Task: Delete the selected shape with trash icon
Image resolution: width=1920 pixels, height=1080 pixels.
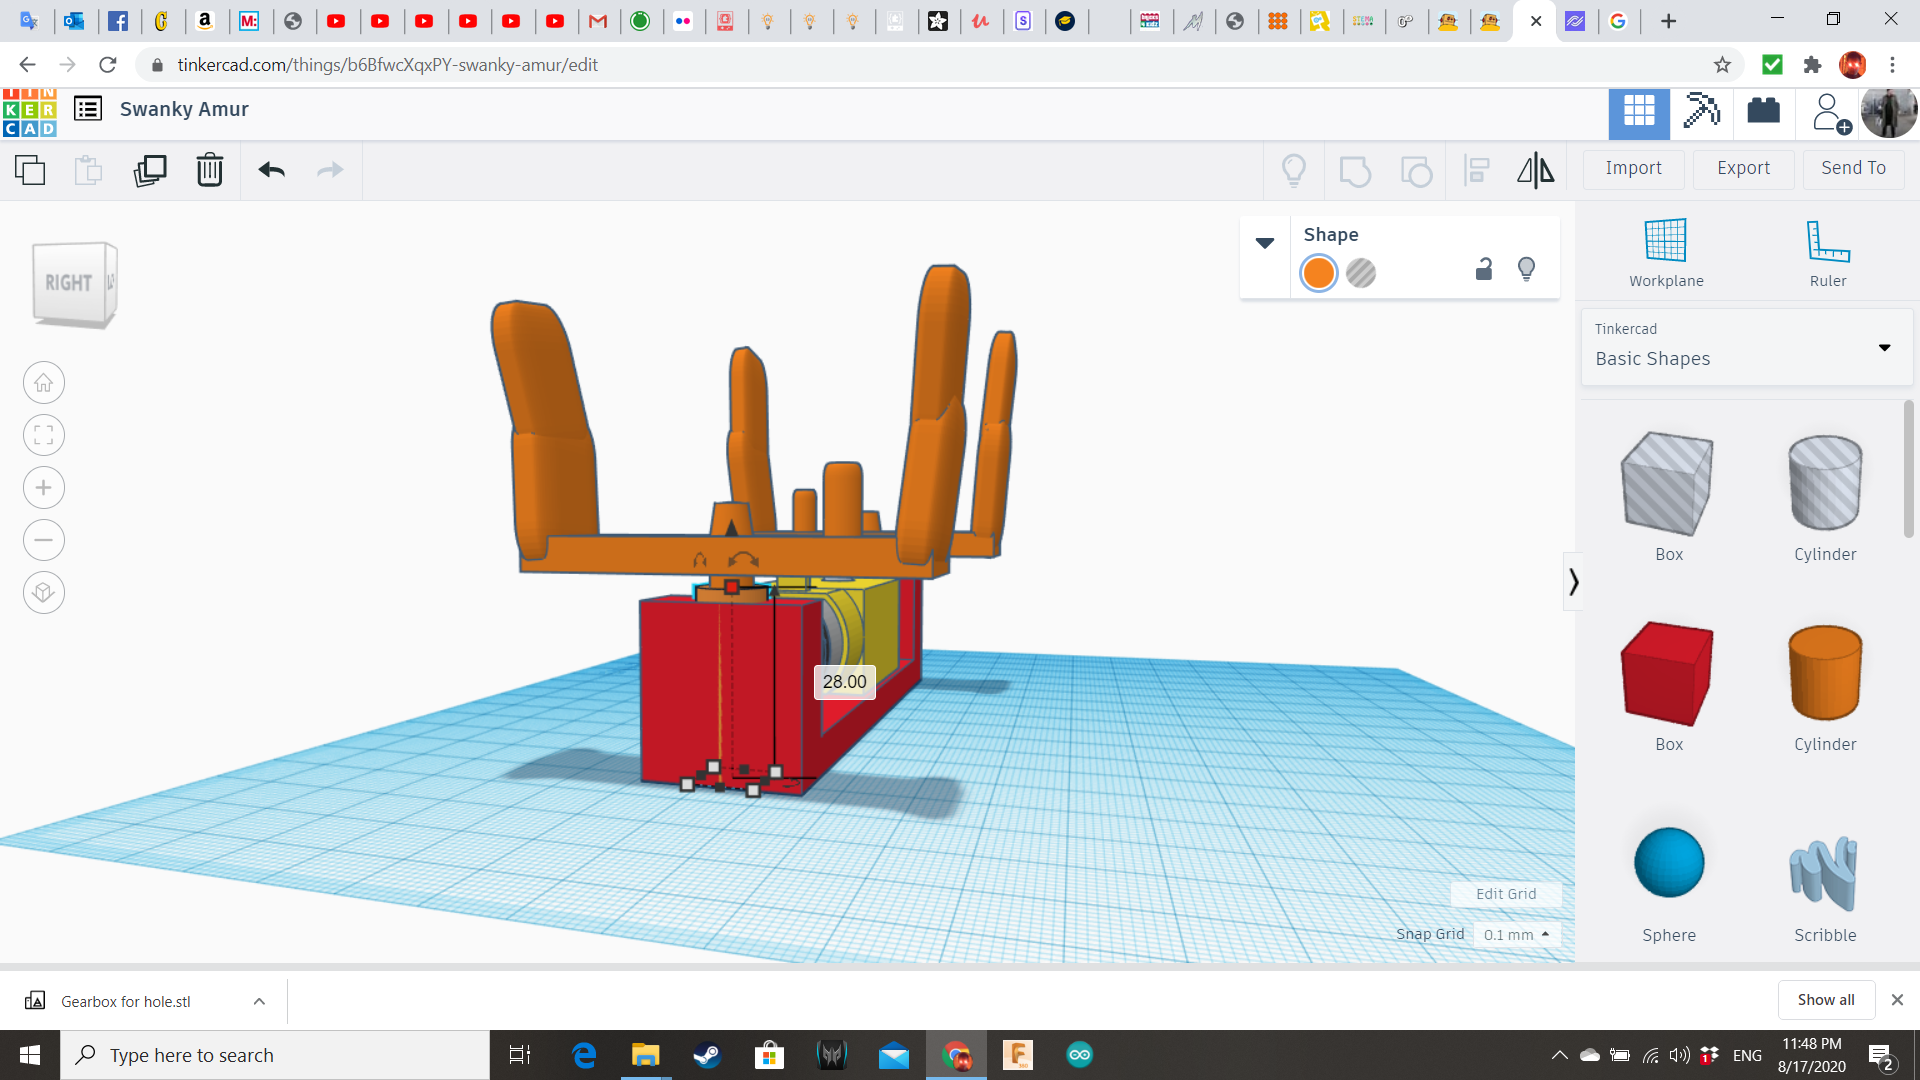Action: 210,170
